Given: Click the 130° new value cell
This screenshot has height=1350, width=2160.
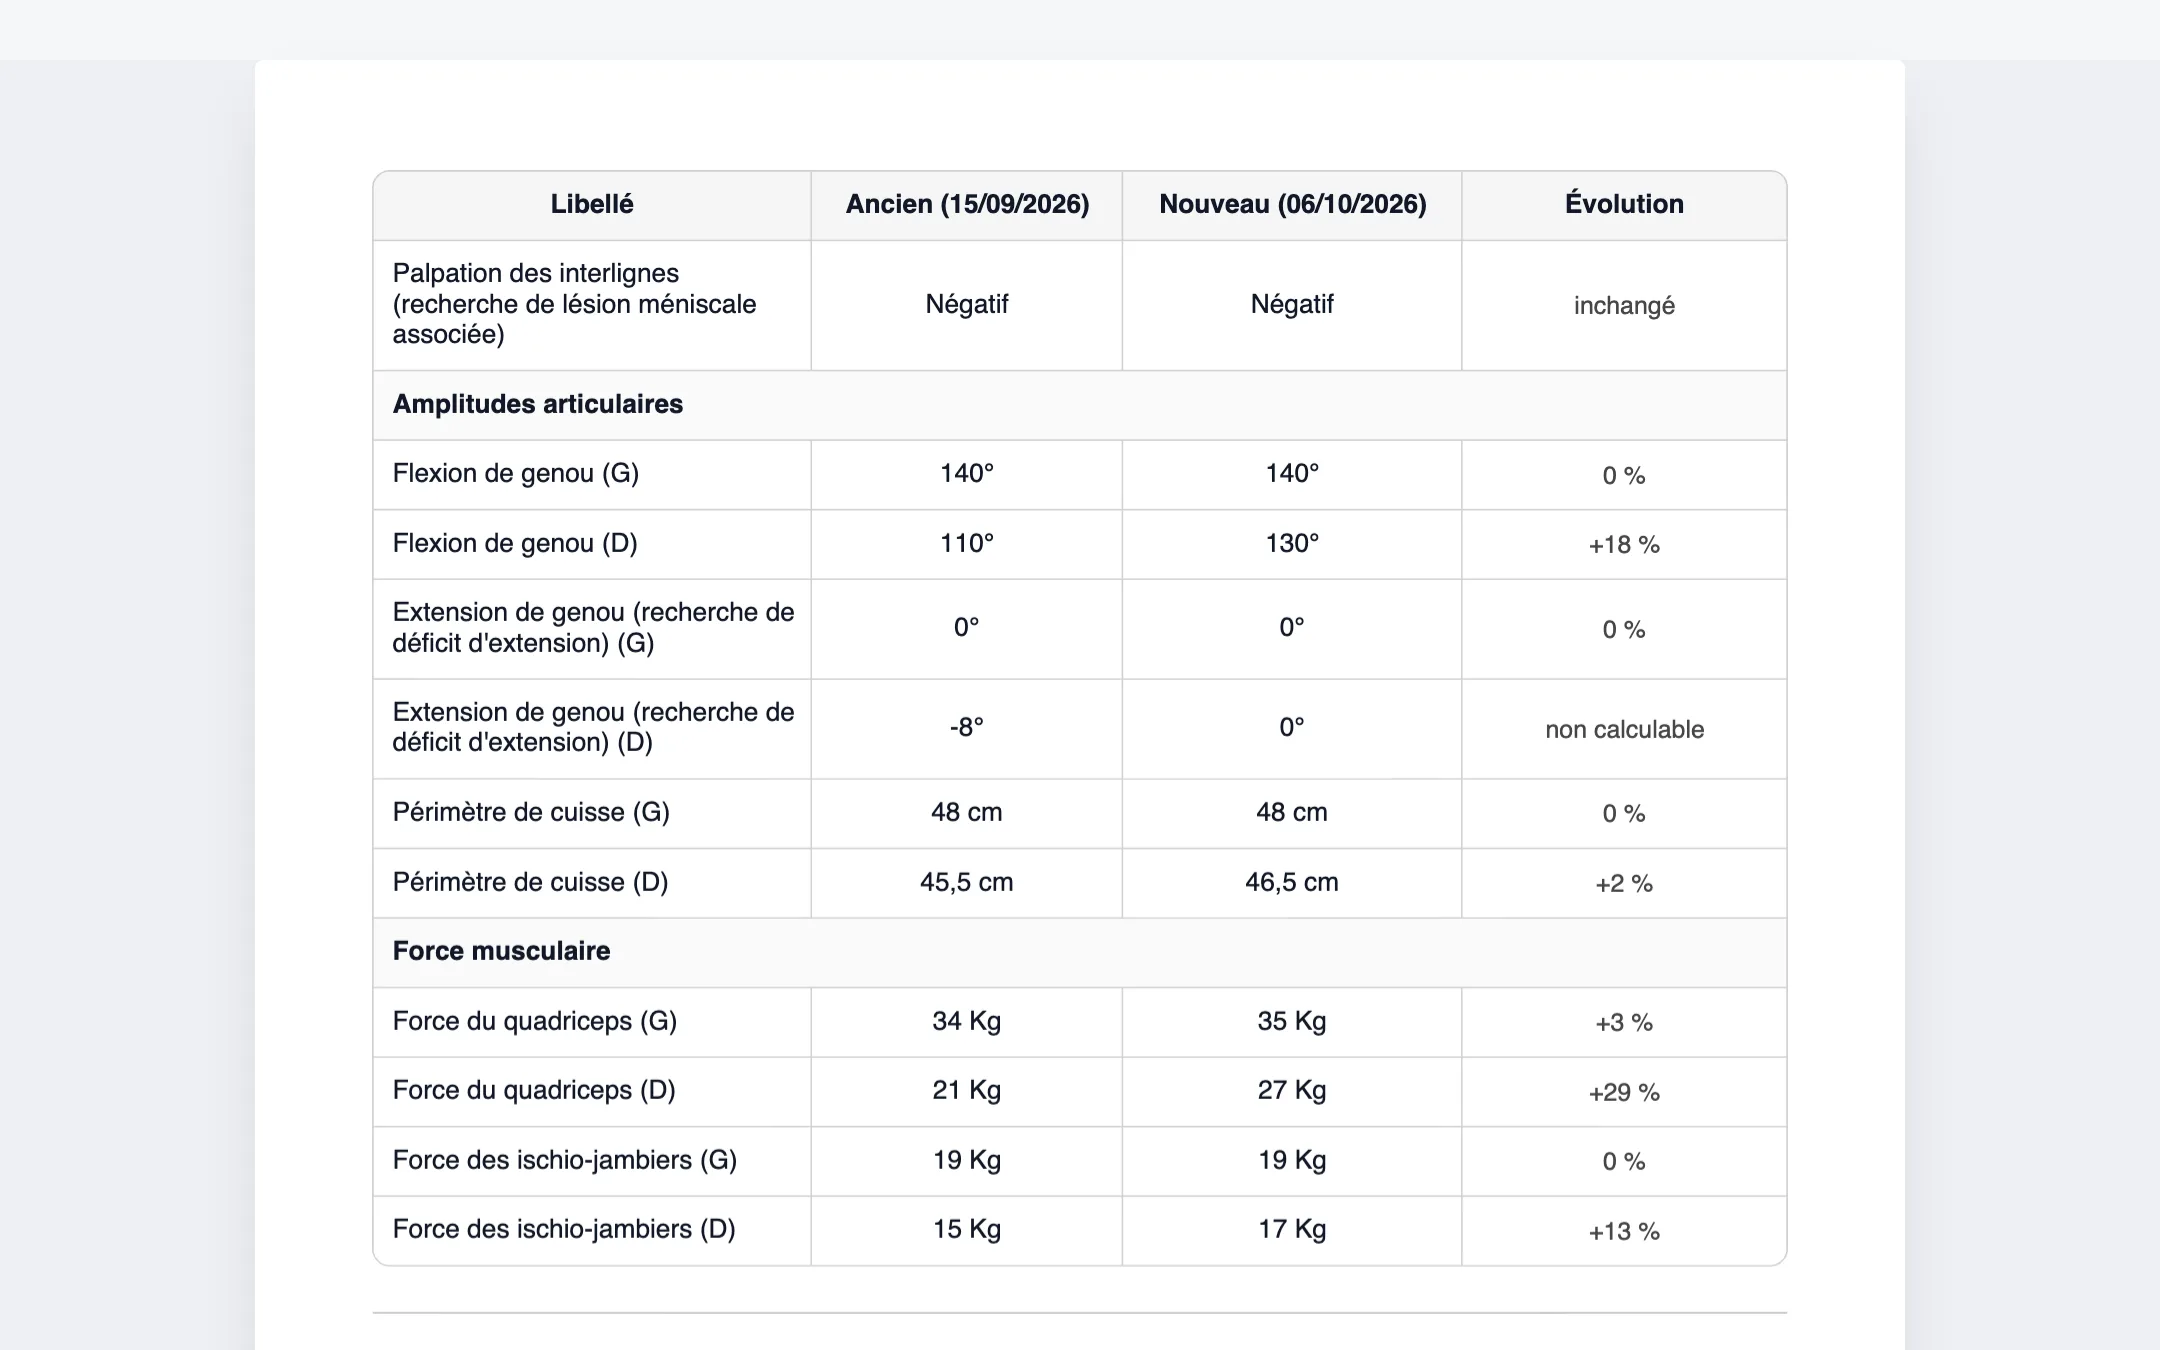Looking at the screenshot, I should click(x=1292, y=543).
